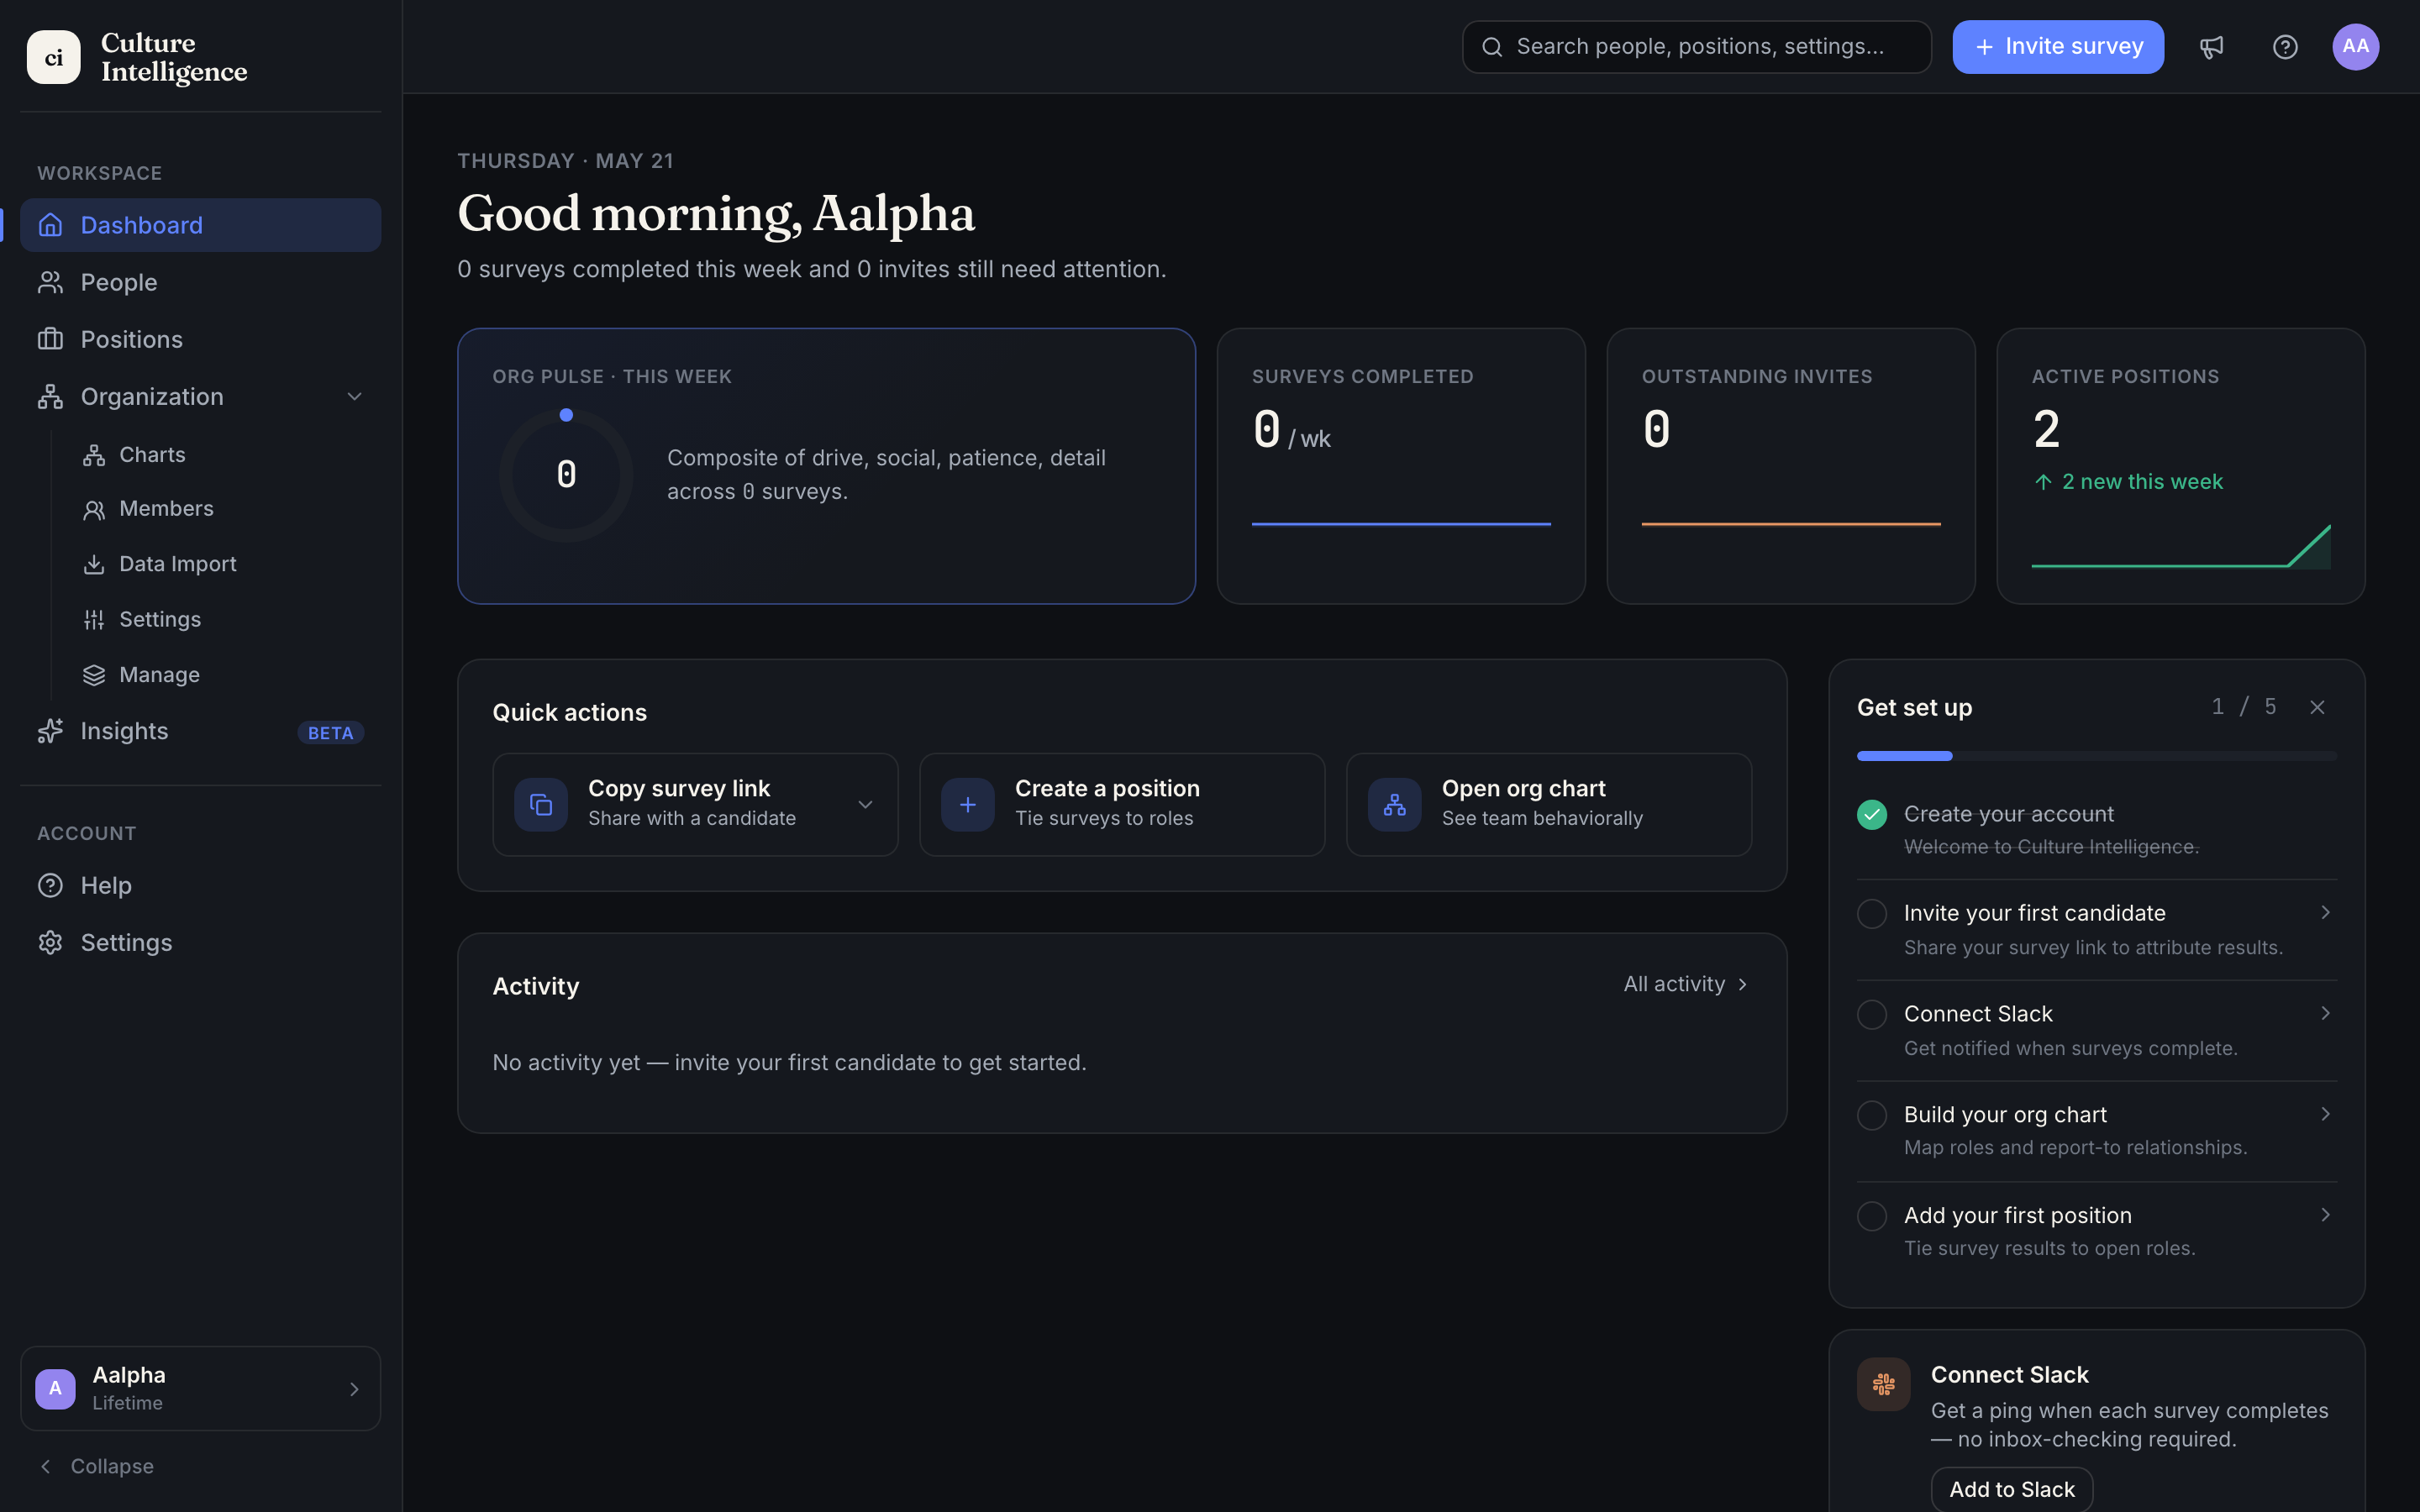Open Members under Organization
The image size is (2420, 1512).
click(x=220, y=510)
